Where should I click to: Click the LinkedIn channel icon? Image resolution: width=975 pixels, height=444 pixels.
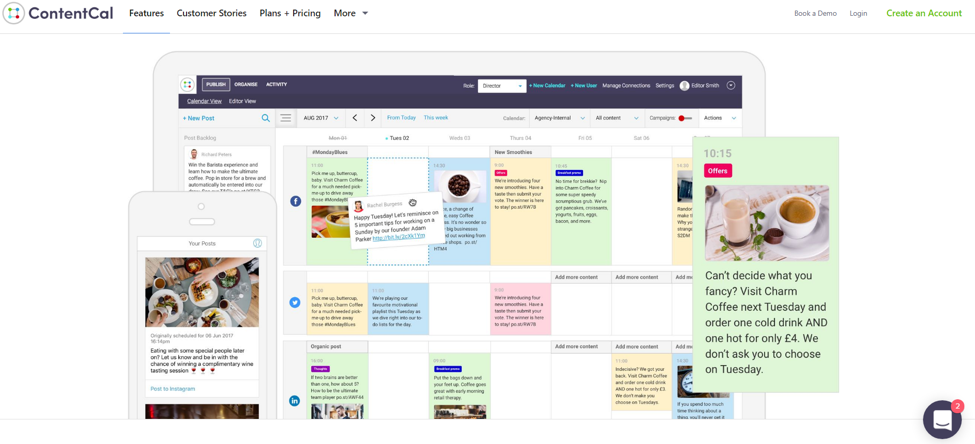coord(295,401)
